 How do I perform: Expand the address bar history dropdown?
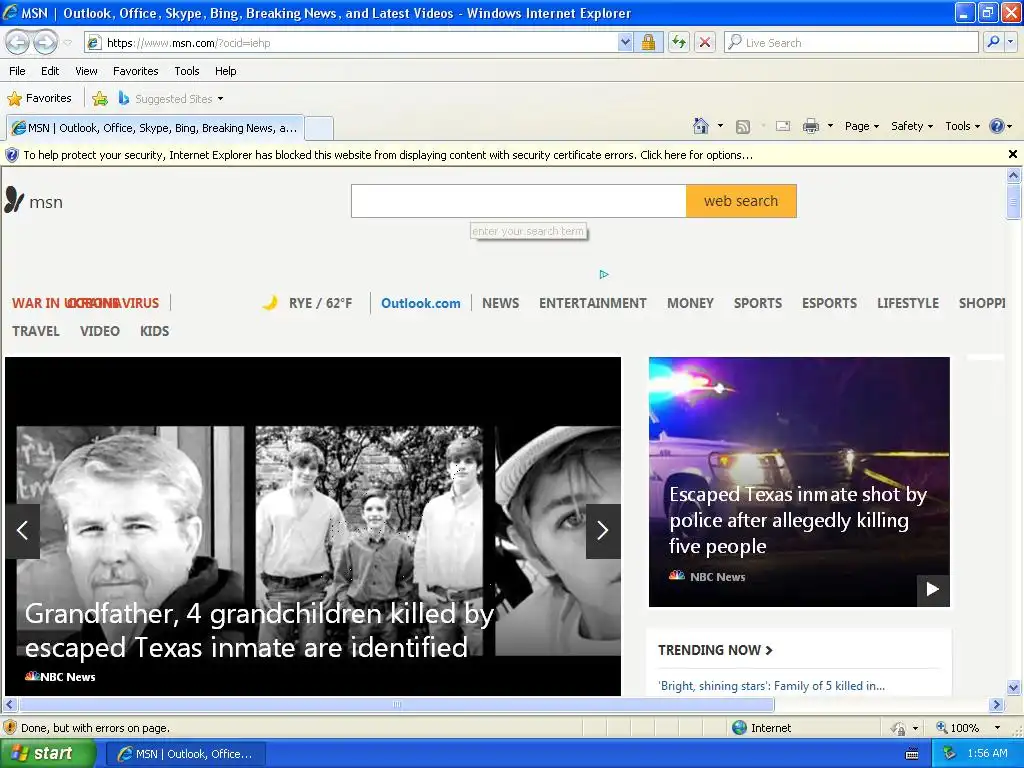[625, 43]
